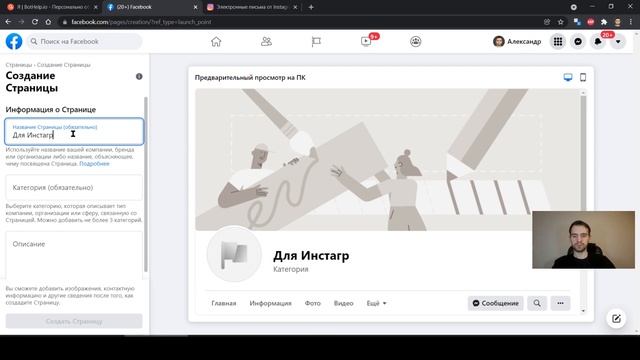Select the Фото tab in preview
640x360 pixels.
pyautogui.click(x=313, y=303)
